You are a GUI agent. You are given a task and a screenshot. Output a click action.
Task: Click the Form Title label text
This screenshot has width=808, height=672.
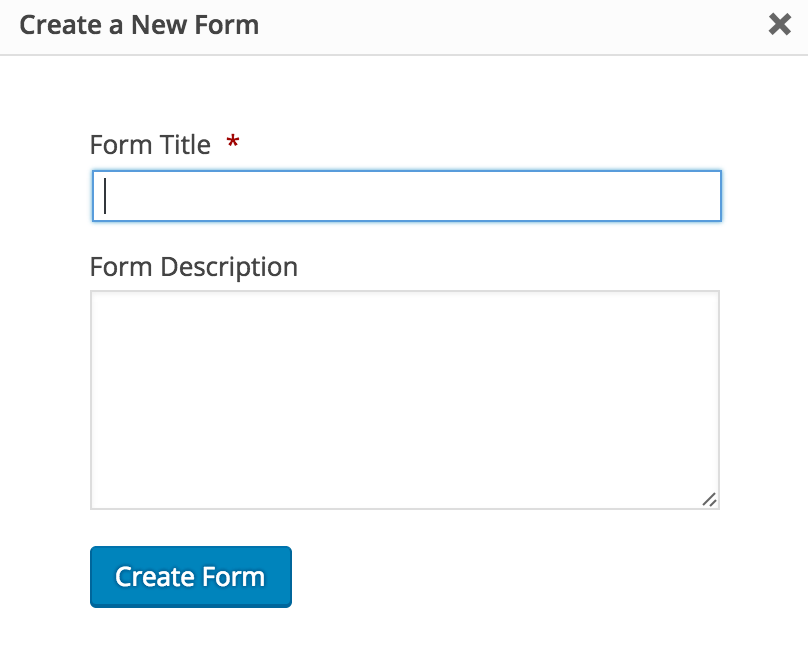click(150, 144)
